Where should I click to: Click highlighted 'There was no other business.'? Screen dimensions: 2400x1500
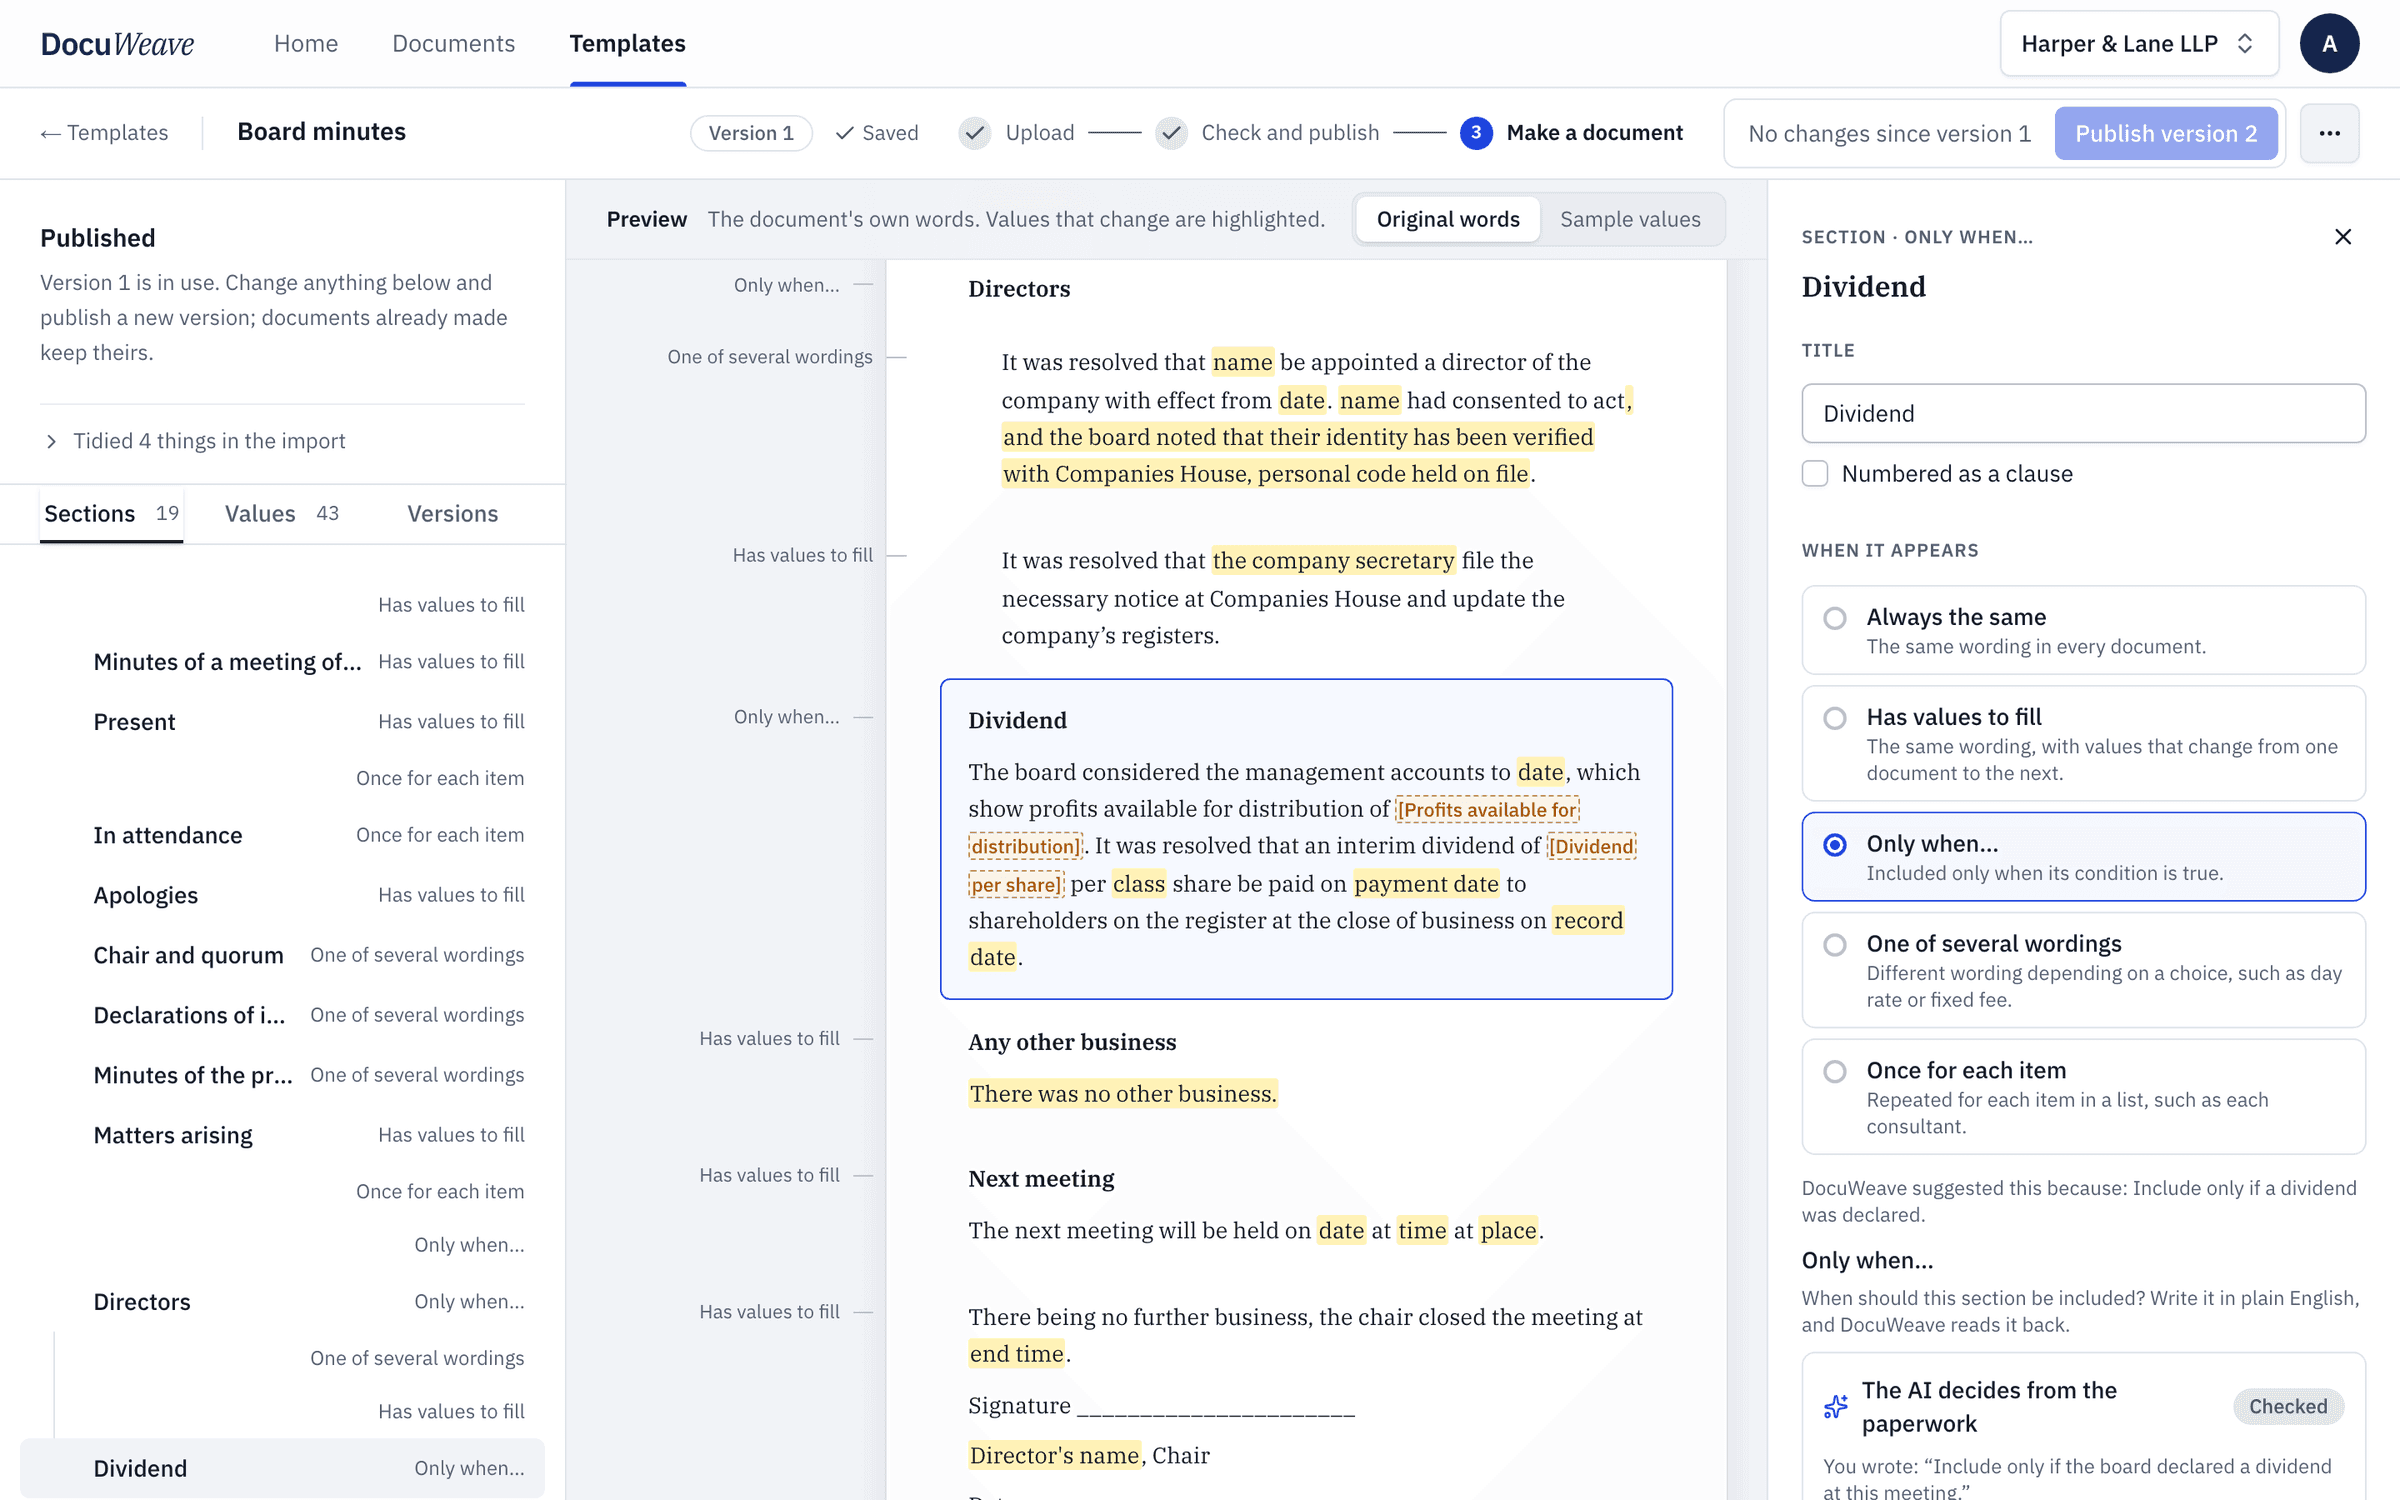point(1123,1093)
